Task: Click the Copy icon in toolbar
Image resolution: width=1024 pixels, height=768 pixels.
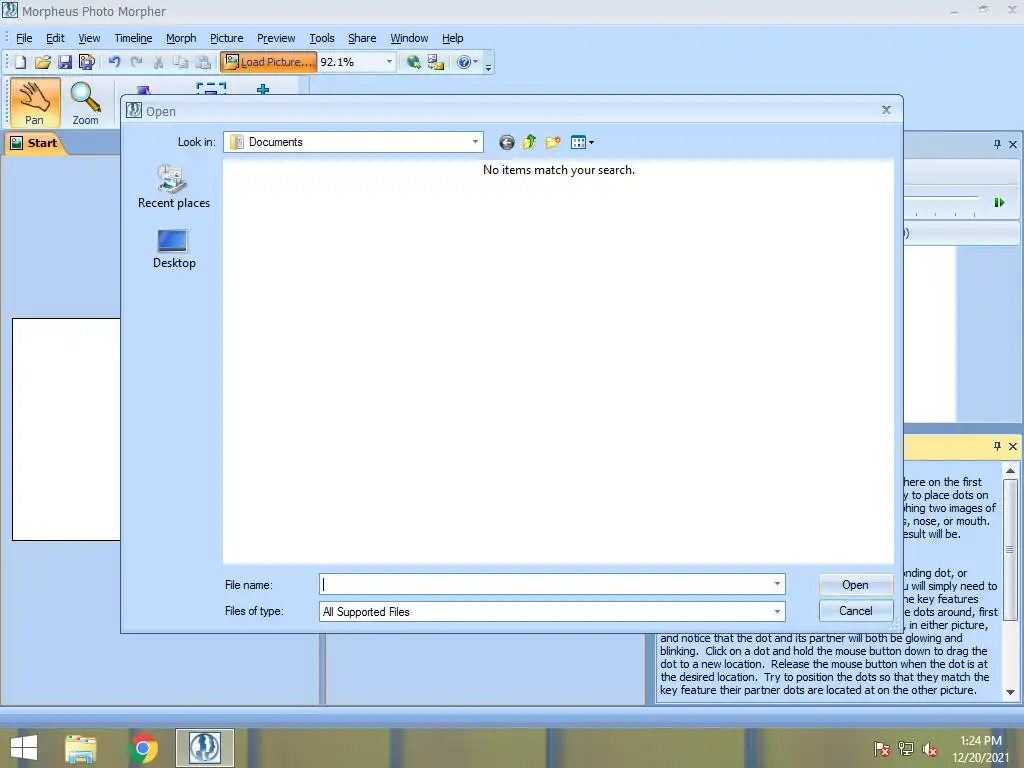Action: [180, 62]
